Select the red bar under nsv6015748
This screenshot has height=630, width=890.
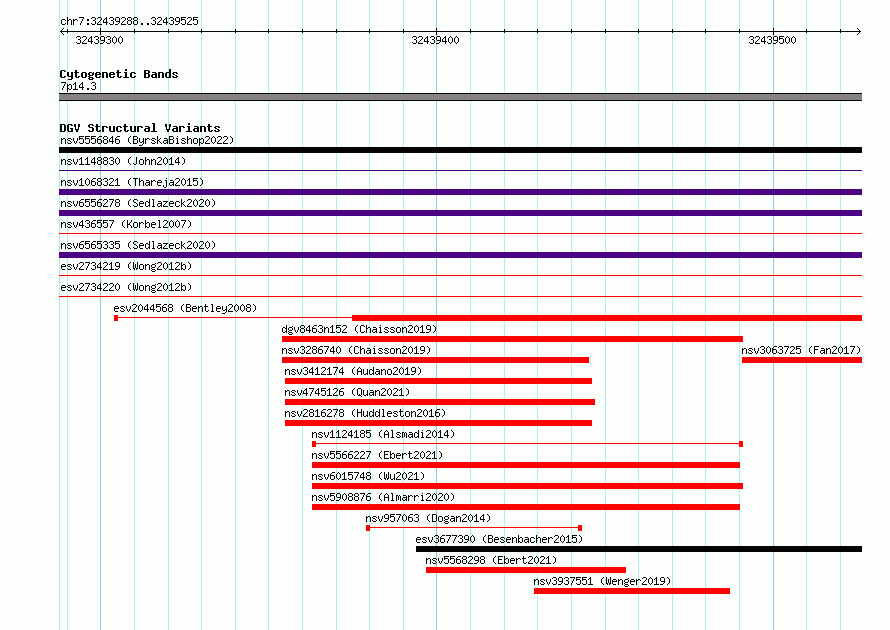pyautogui.click(x=527, y=486)
